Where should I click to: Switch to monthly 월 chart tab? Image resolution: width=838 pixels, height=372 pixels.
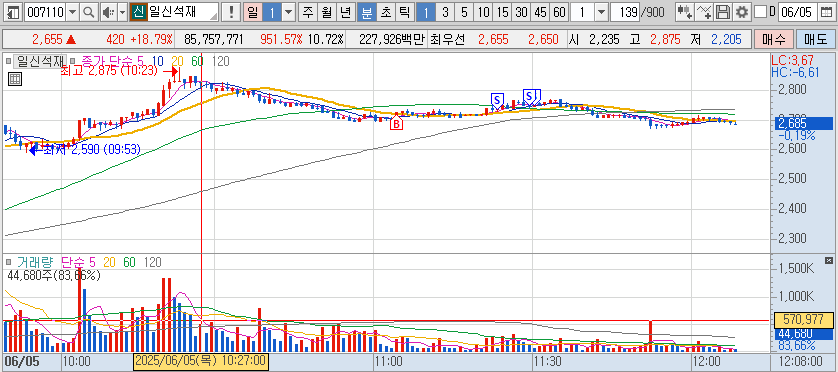(x=327, y=12)
